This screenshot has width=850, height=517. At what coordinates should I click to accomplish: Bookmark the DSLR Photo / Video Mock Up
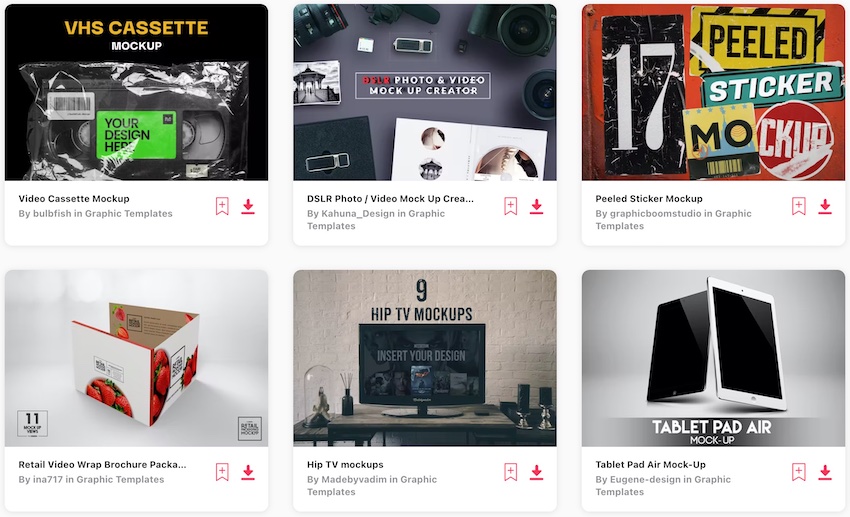[511, 206]
